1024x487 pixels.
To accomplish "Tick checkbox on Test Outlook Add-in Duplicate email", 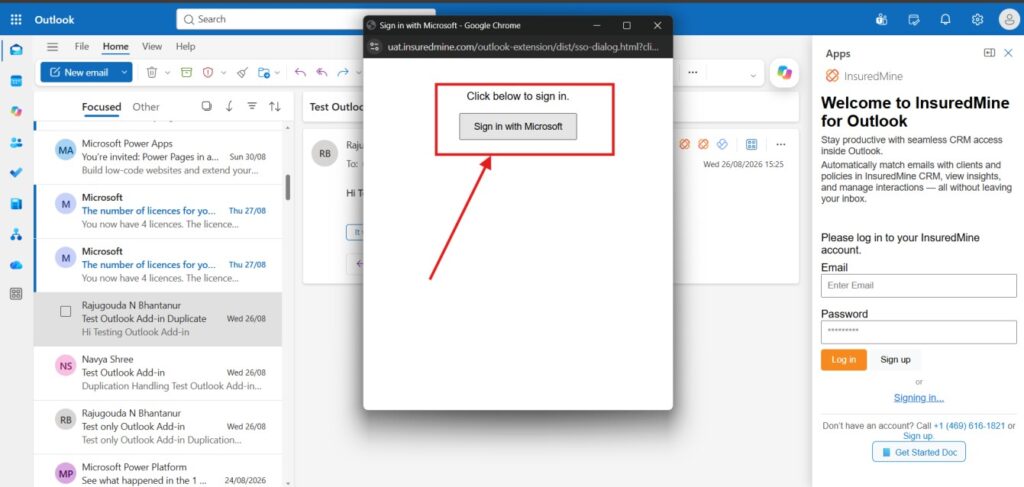I will tap(65, 312).
